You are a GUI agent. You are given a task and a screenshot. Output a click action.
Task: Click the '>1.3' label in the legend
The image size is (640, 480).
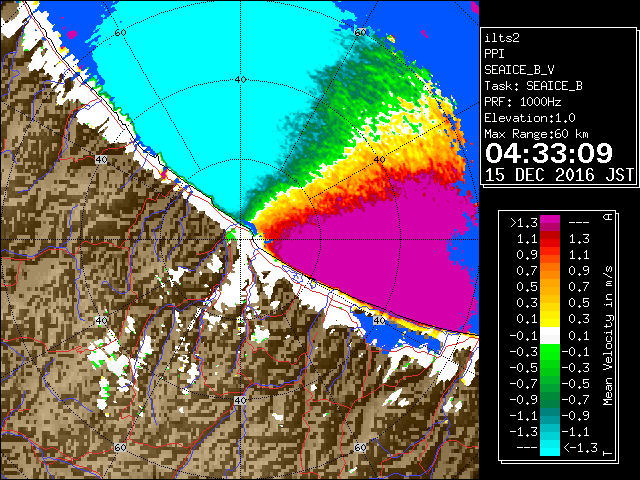point(524,223)
